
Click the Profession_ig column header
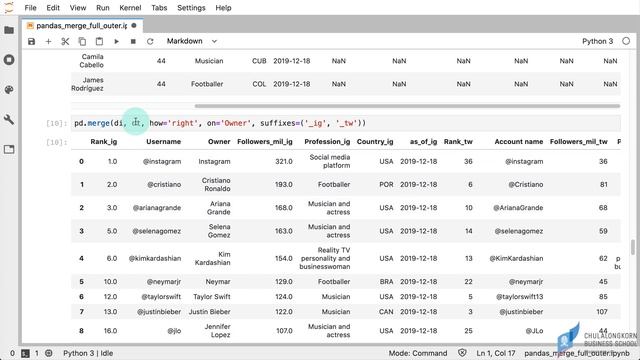point(327,142)
